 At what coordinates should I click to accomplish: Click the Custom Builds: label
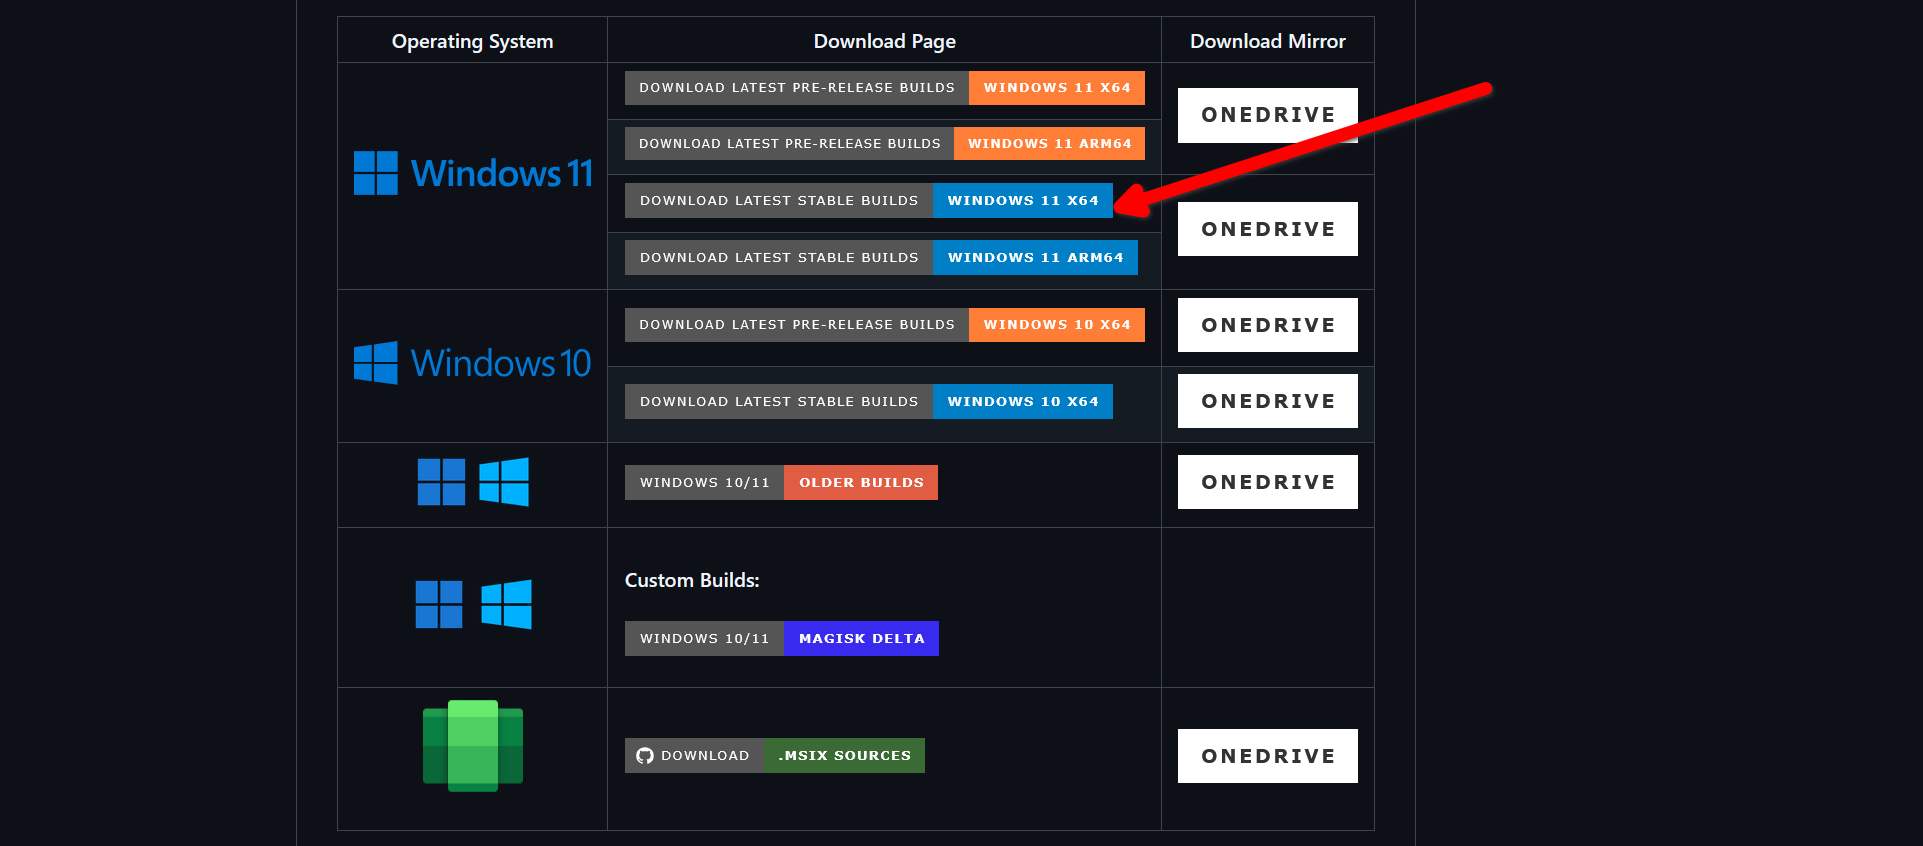click(x=692, y=580)
